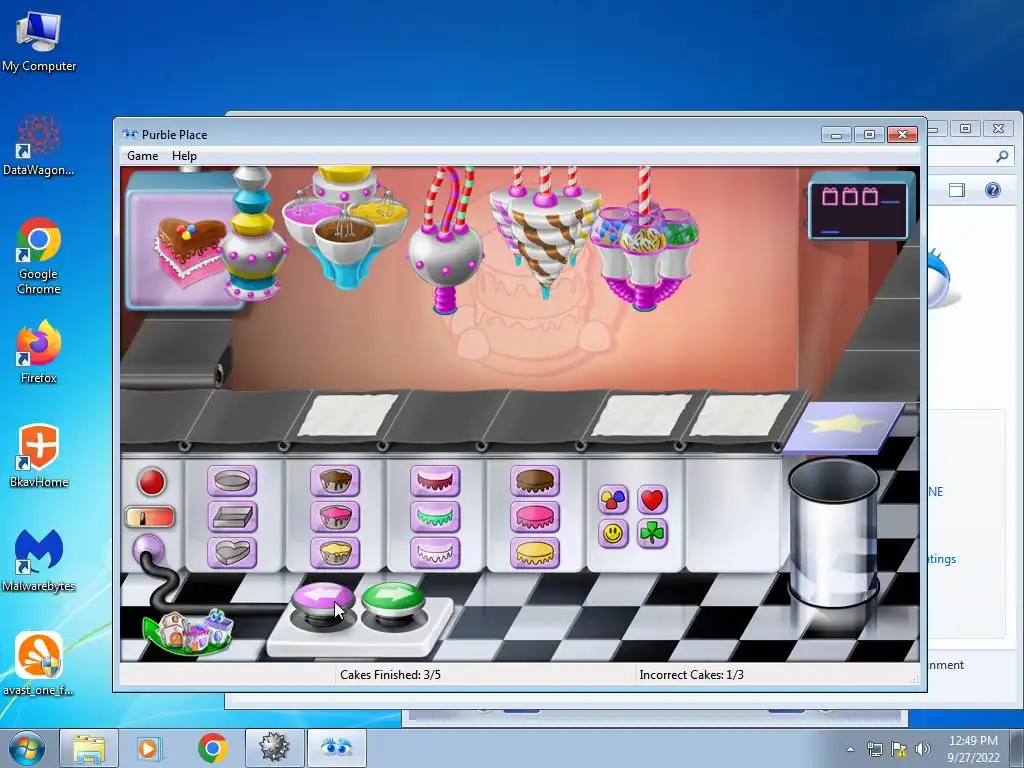Return to Purble Place village home icon
1024x768 pixels.
(x=189, y=632)
